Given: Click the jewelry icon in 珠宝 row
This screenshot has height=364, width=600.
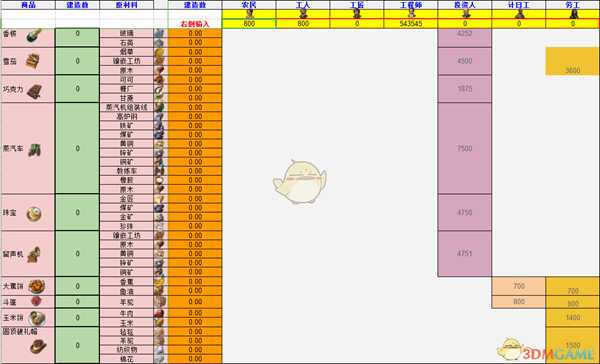Looking at the screenshot, I should click(34, 214).
